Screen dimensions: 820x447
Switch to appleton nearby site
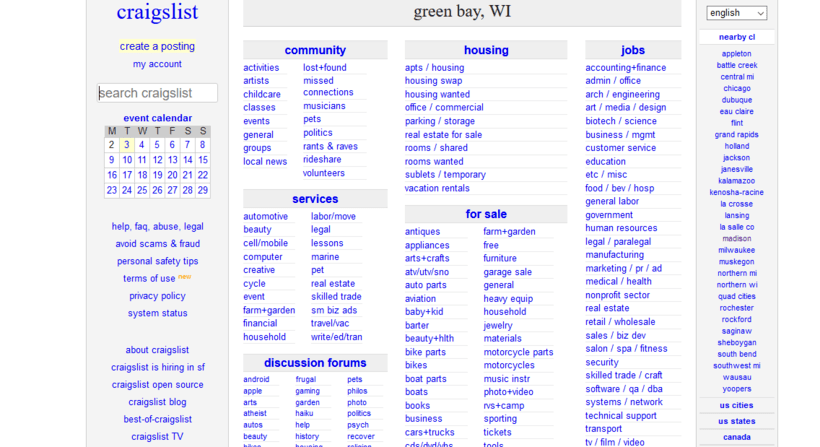click(736, 54)
